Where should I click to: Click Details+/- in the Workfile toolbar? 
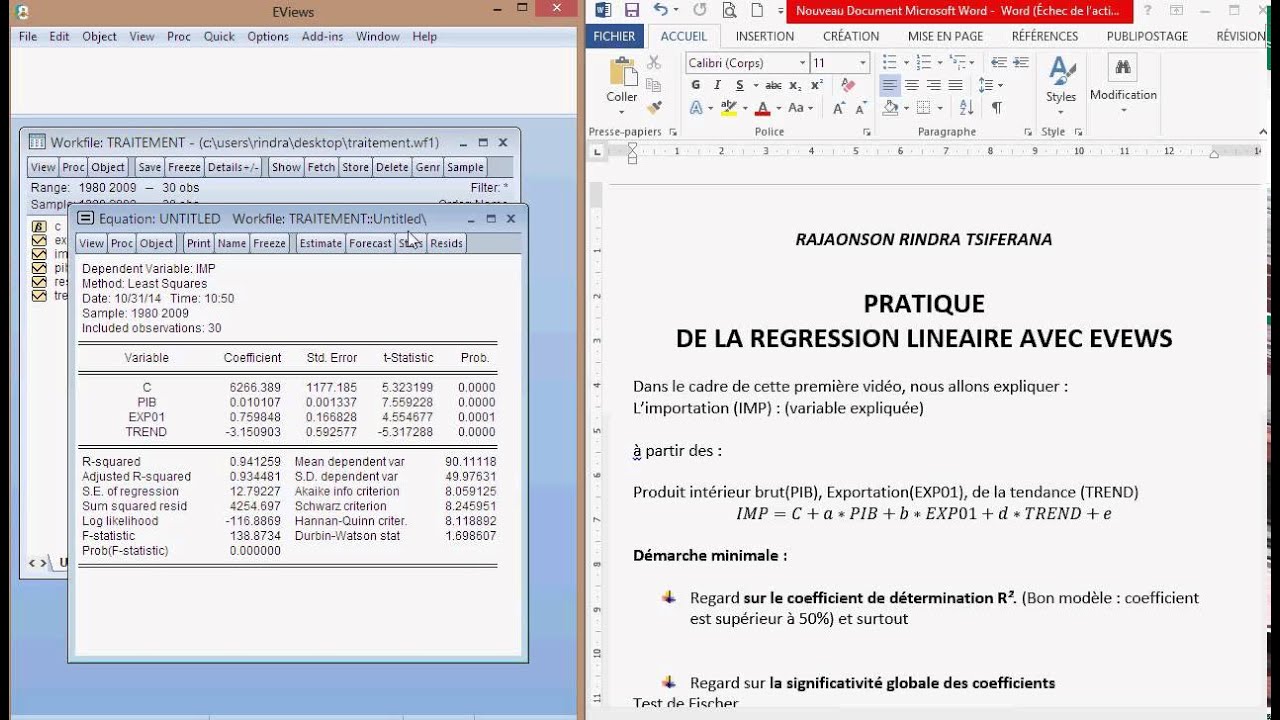(x=233, y=167)
